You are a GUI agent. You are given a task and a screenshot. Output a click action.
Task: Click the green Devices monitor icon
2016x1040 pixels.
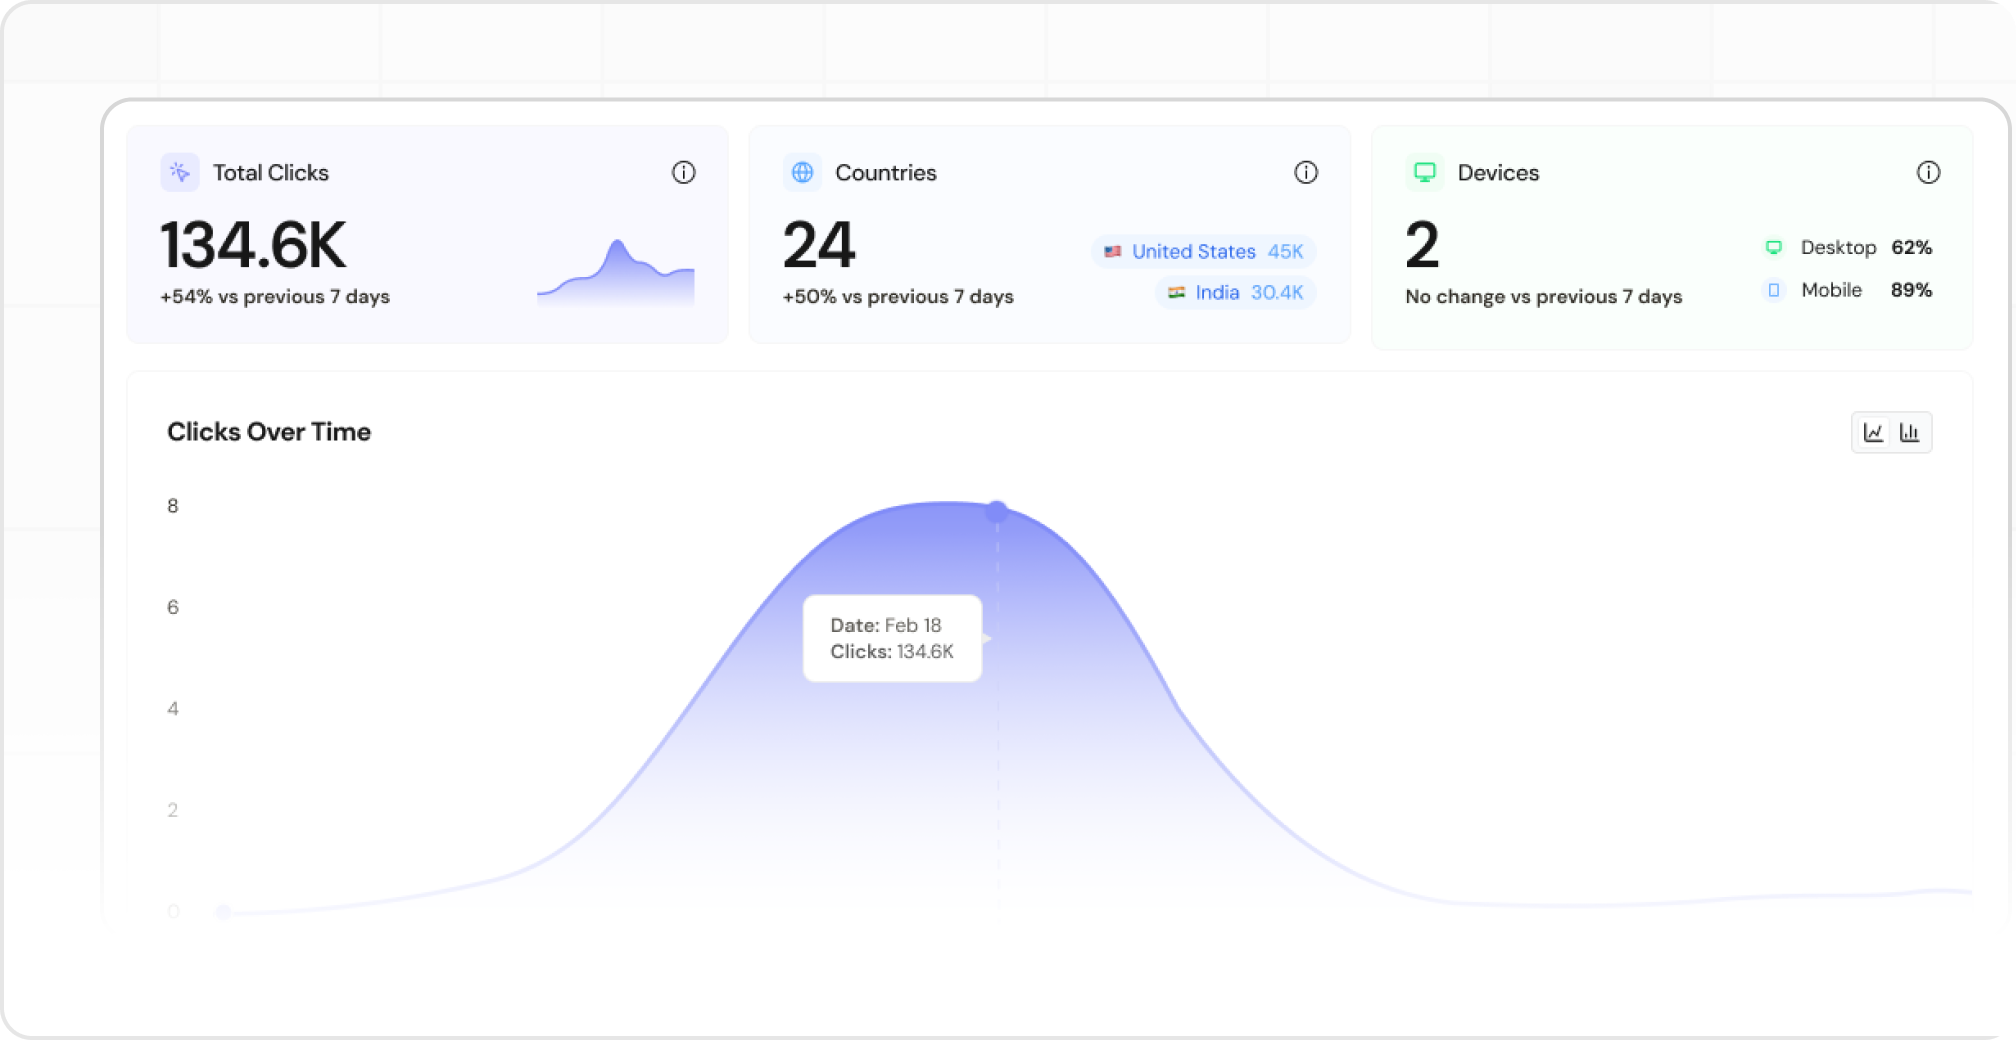click(x=1425, y=173)
